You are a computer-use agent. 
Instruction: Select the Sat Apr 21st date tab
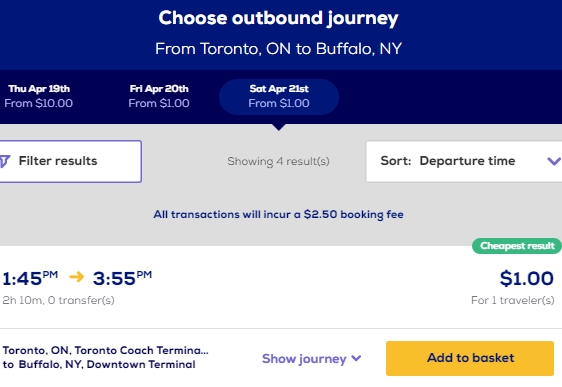[x=279, y=97]
